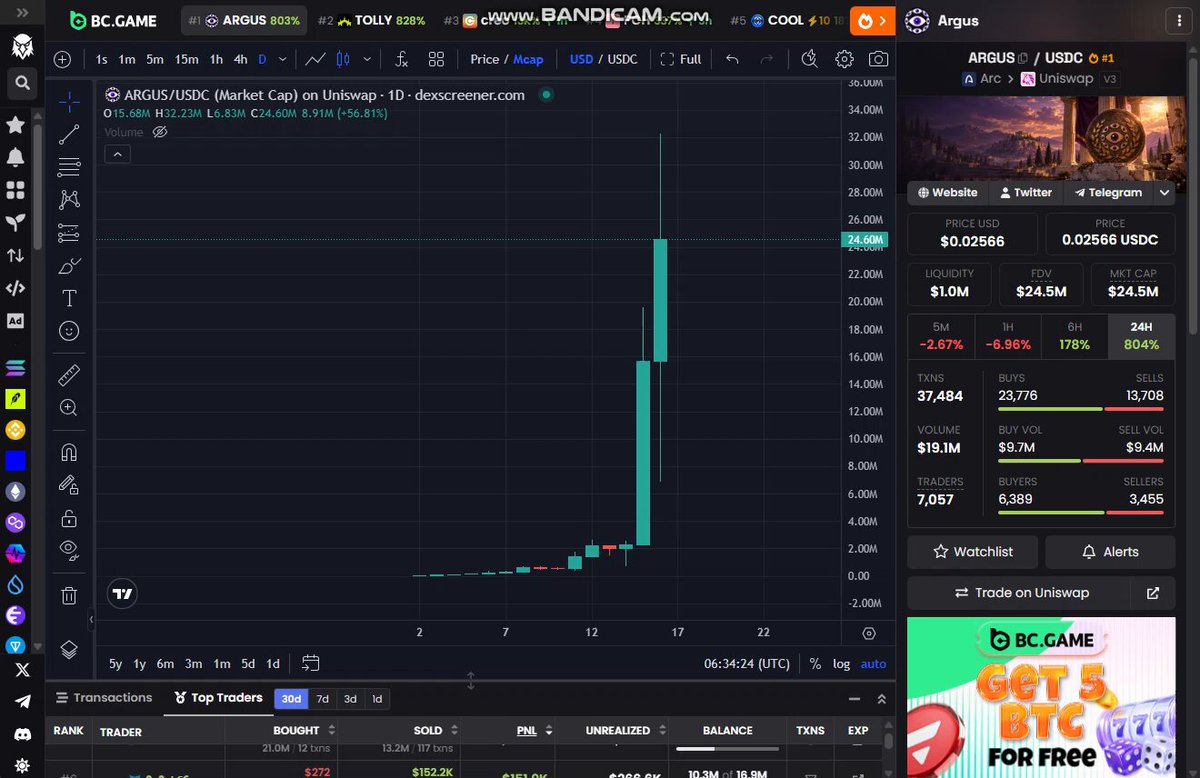Toggle Volume indicator visibility eye
This screenshot has height=778, width=1200.
pos(160,132)
